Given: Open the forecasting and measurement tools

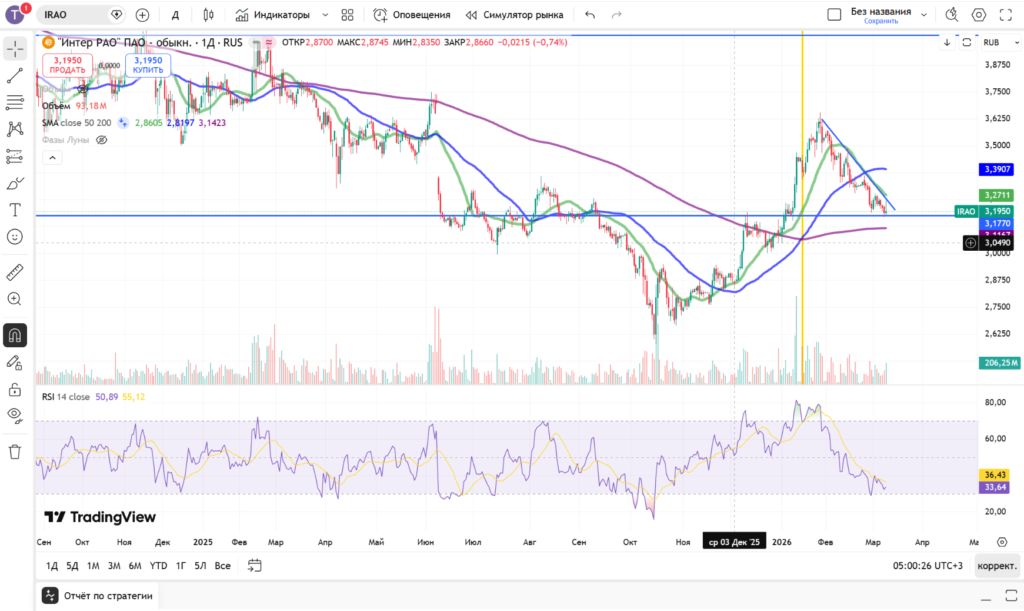Looking at the screenshot, I should 15,156.
